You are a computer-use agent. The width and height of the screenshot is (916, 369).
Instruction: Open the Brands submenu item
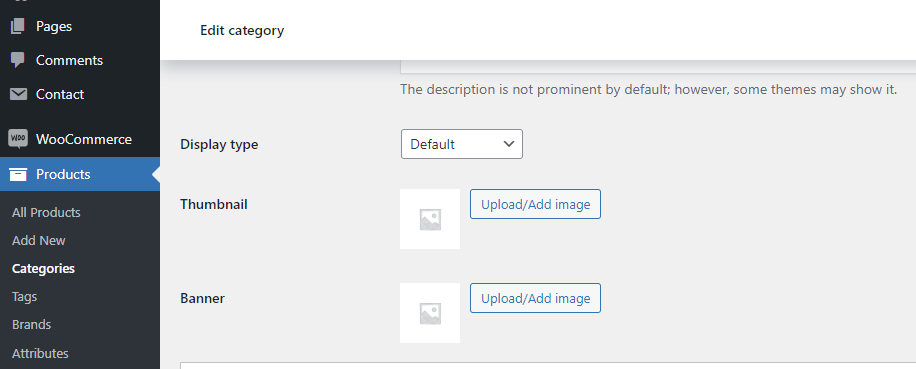coord(32,325)
